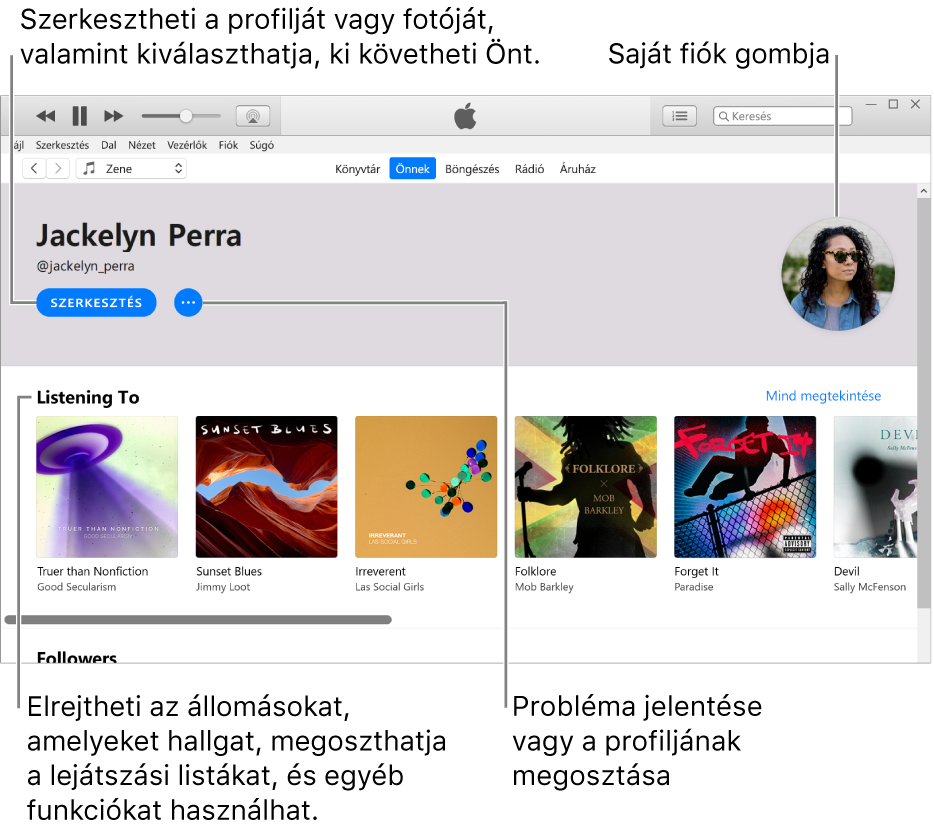The width and height of the screenshot is (934, 827).
Task: Click the Folklore title text
Action: click(x=536, y=571)
